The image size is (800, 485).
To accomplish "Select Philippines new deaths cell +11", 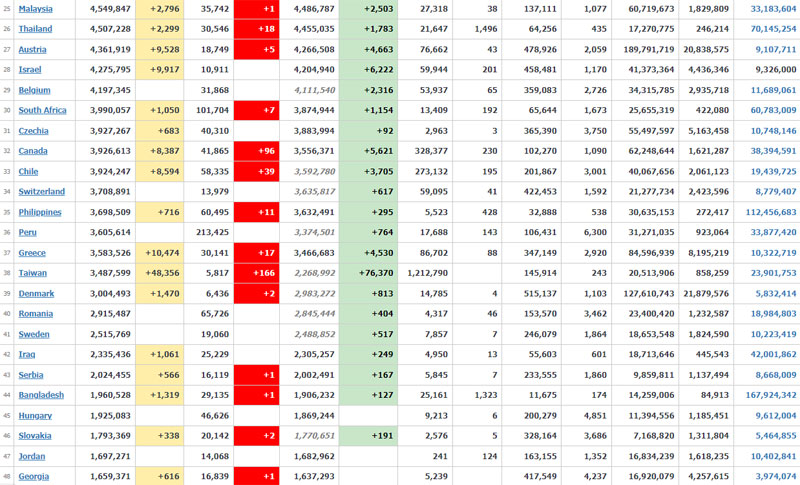I will [x=256, y=212].
